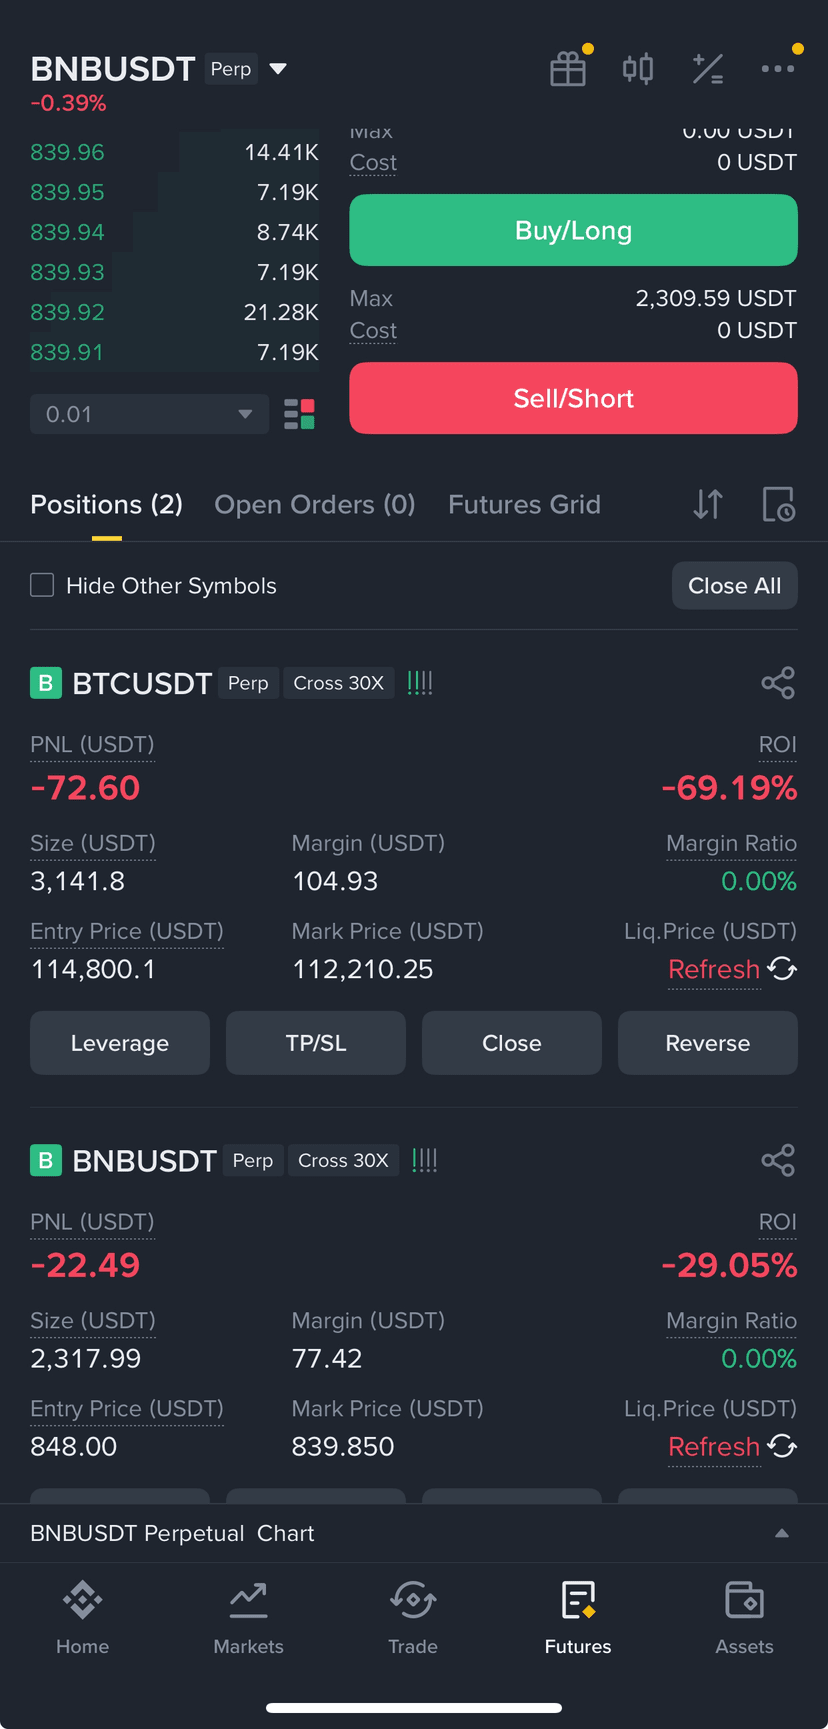Viewport: 828px width, 1729px height.
Task: Tap the positions sort arrows icon
Action: point(708,504)
